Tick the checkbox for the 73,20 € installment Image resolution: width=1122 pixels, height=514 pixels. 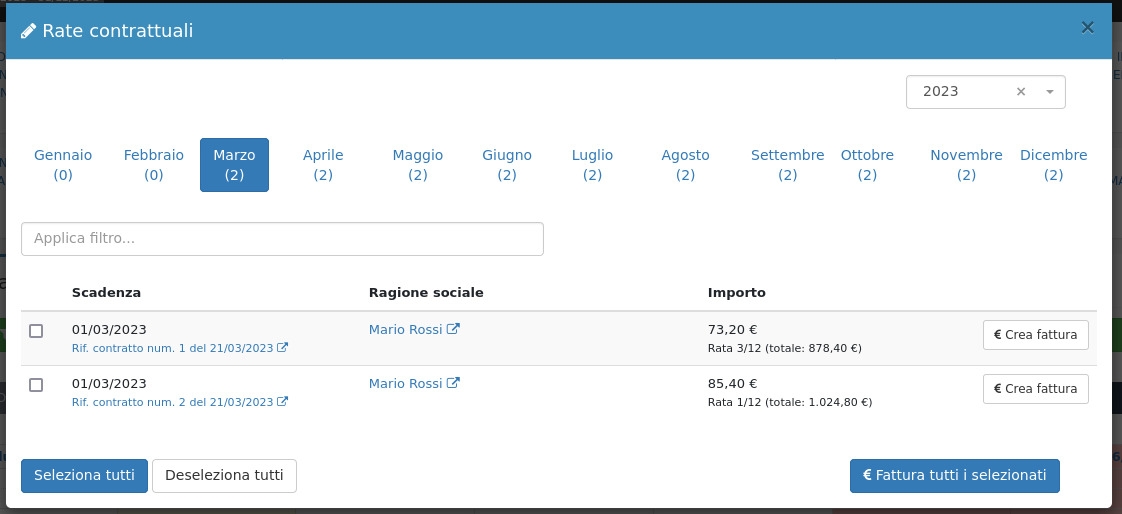[x=36, y=331]
